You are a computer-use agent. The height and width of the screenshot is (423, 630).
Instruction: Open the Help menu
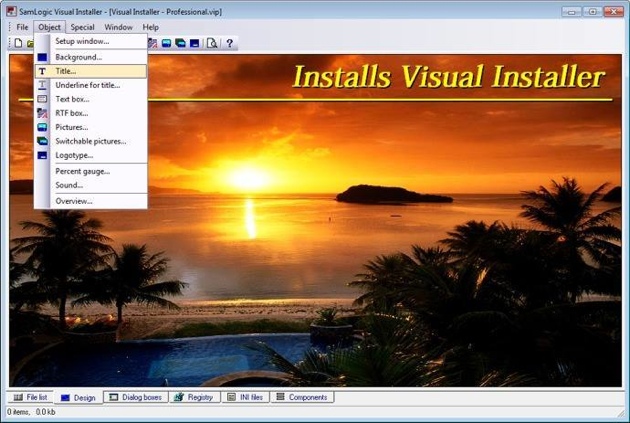(151, 27)
